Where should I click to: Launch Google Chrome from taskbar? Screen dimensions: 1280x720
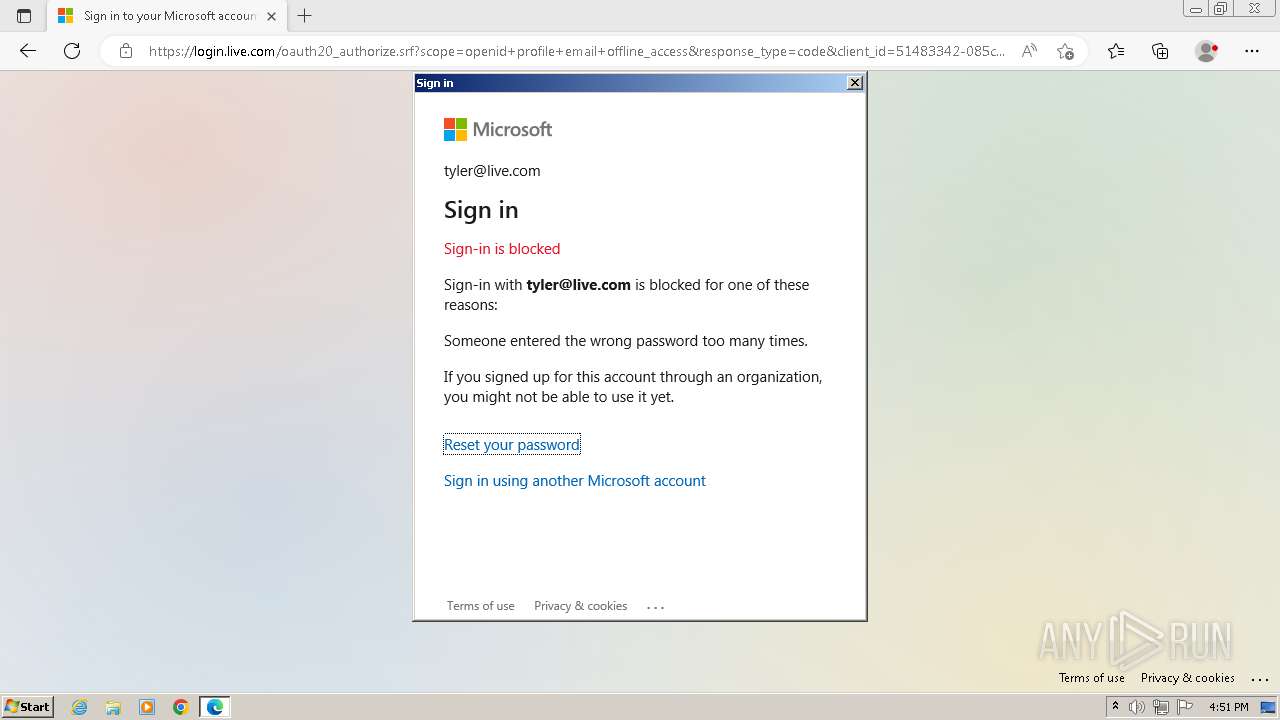point(181,707)
